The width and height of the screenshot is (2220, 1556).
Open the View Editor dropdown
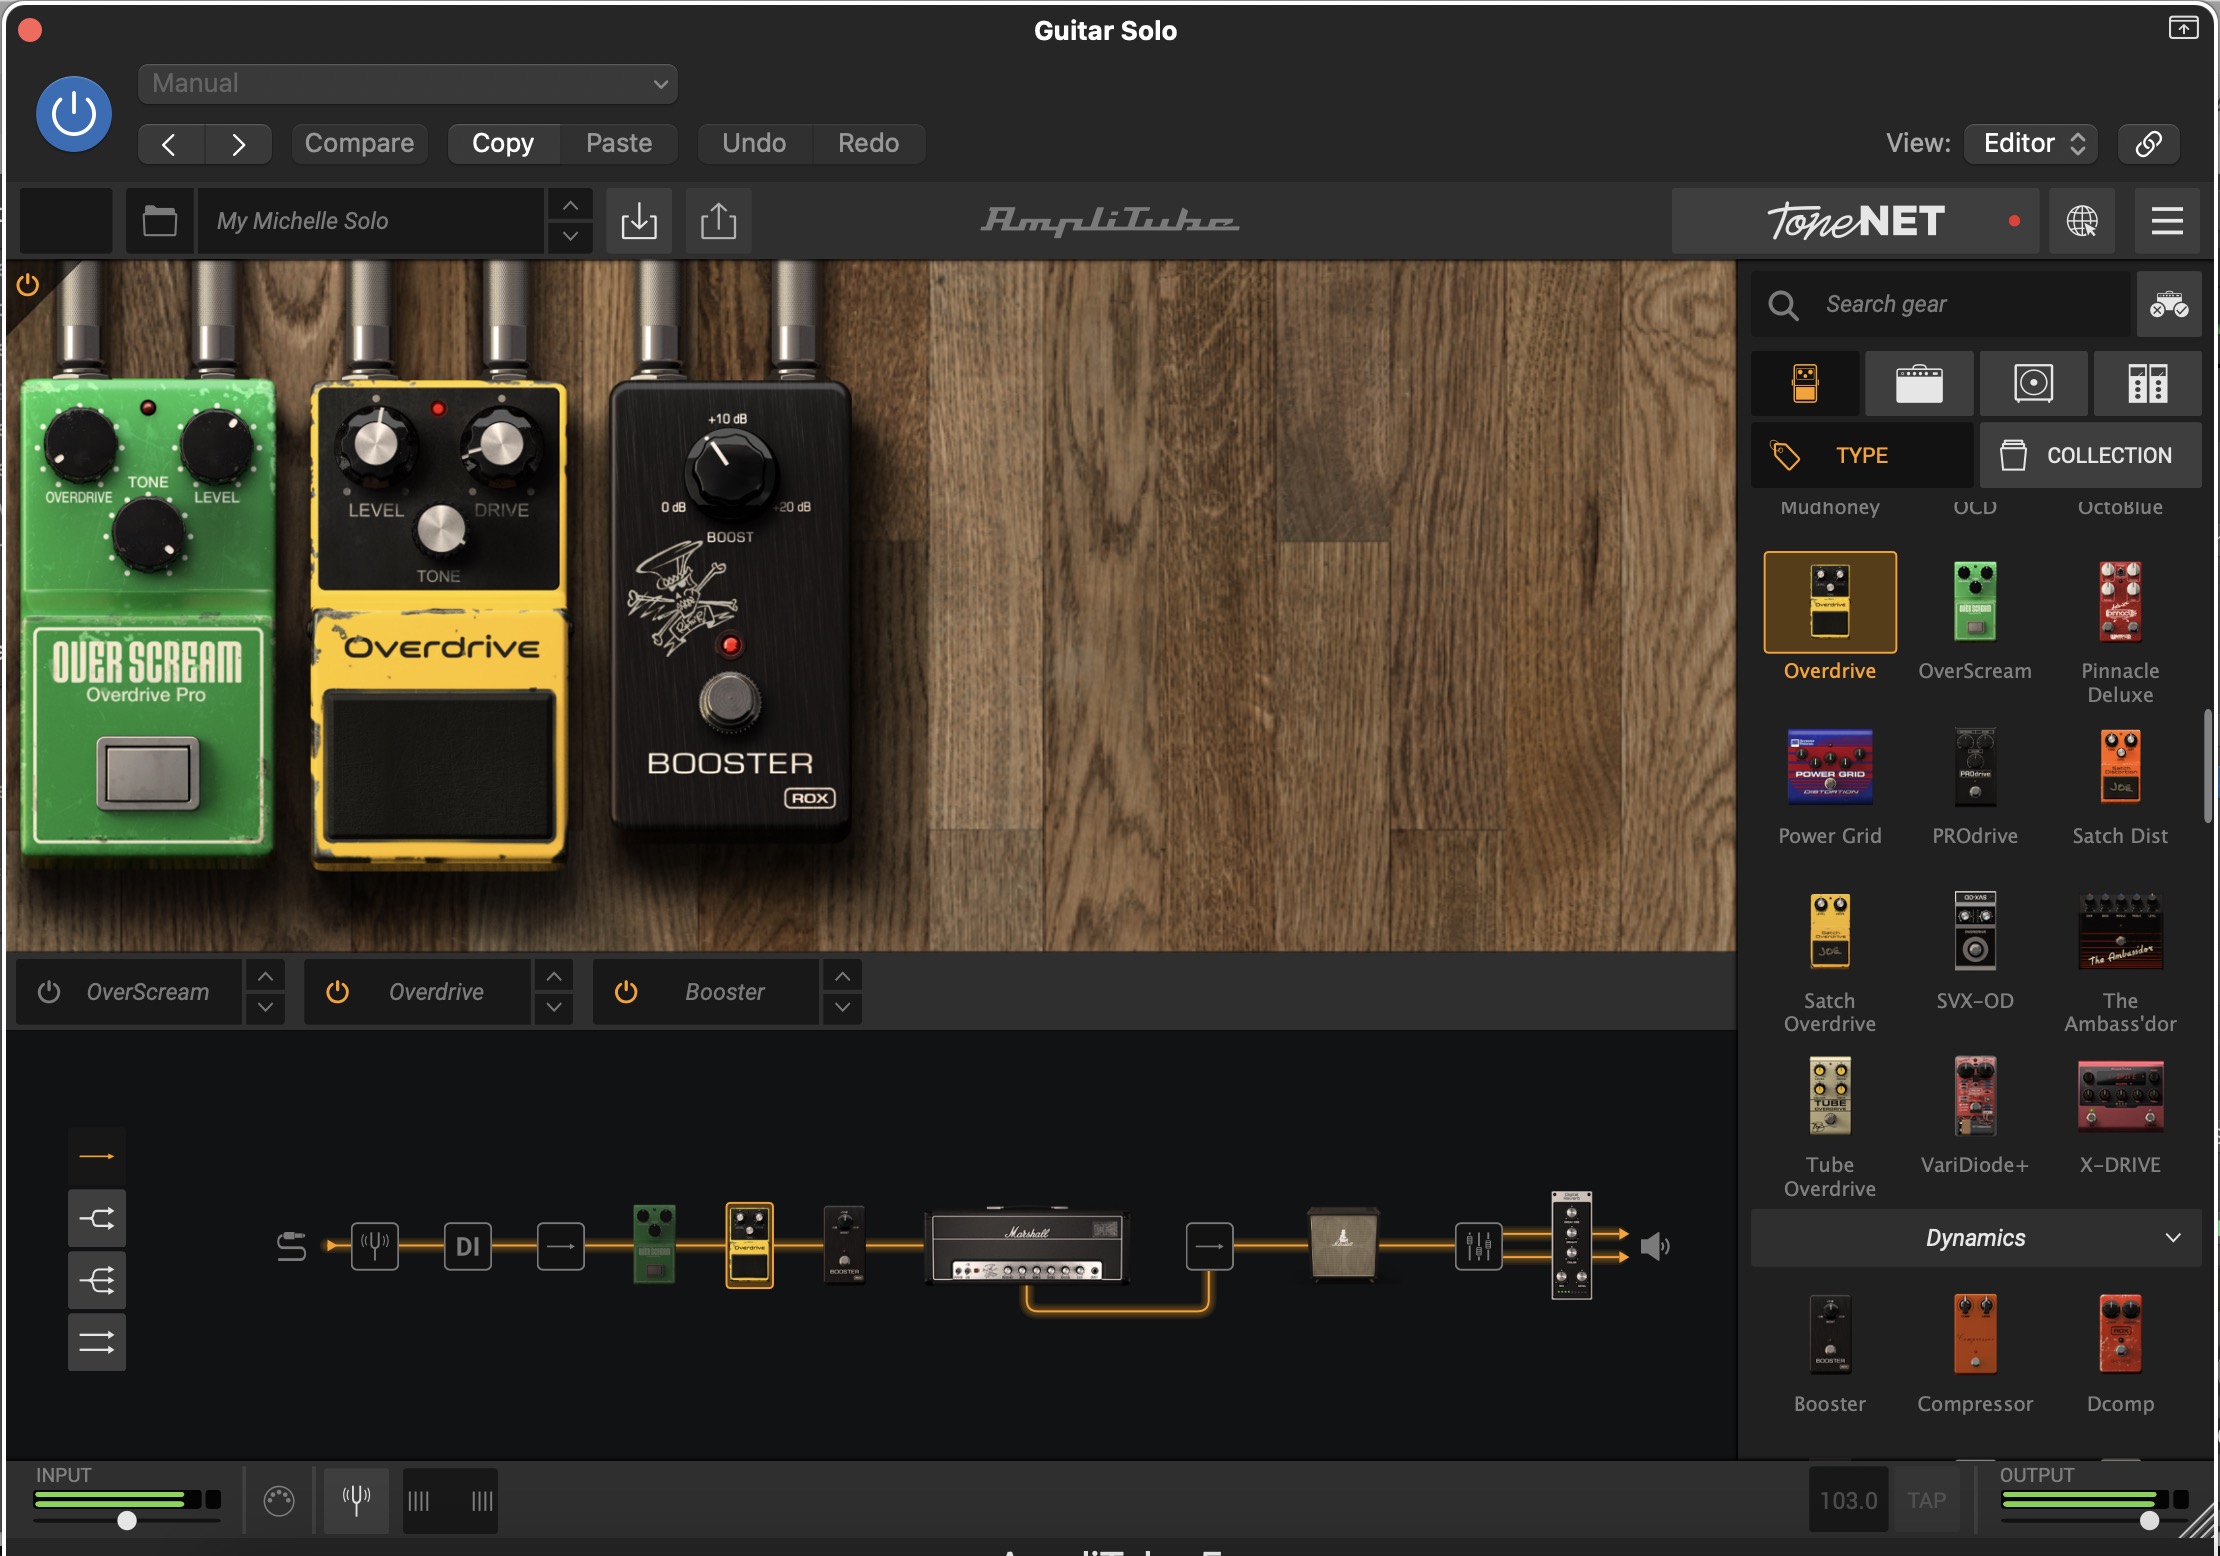click(x=2031, y=144)
